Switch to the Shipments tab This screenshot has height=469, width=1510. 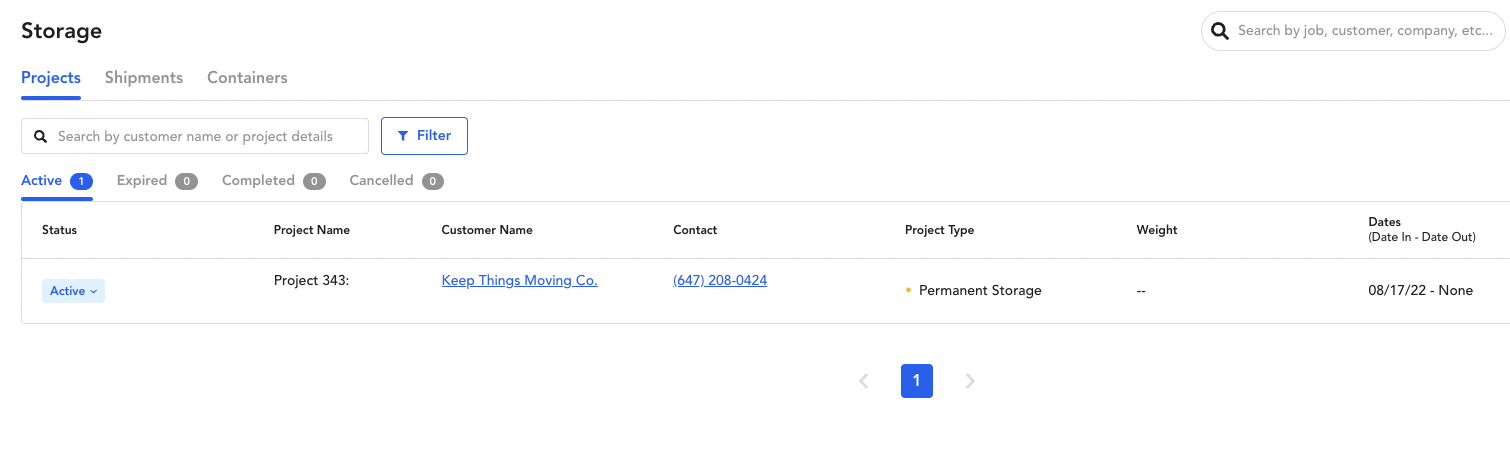click(x=144, y=78)
